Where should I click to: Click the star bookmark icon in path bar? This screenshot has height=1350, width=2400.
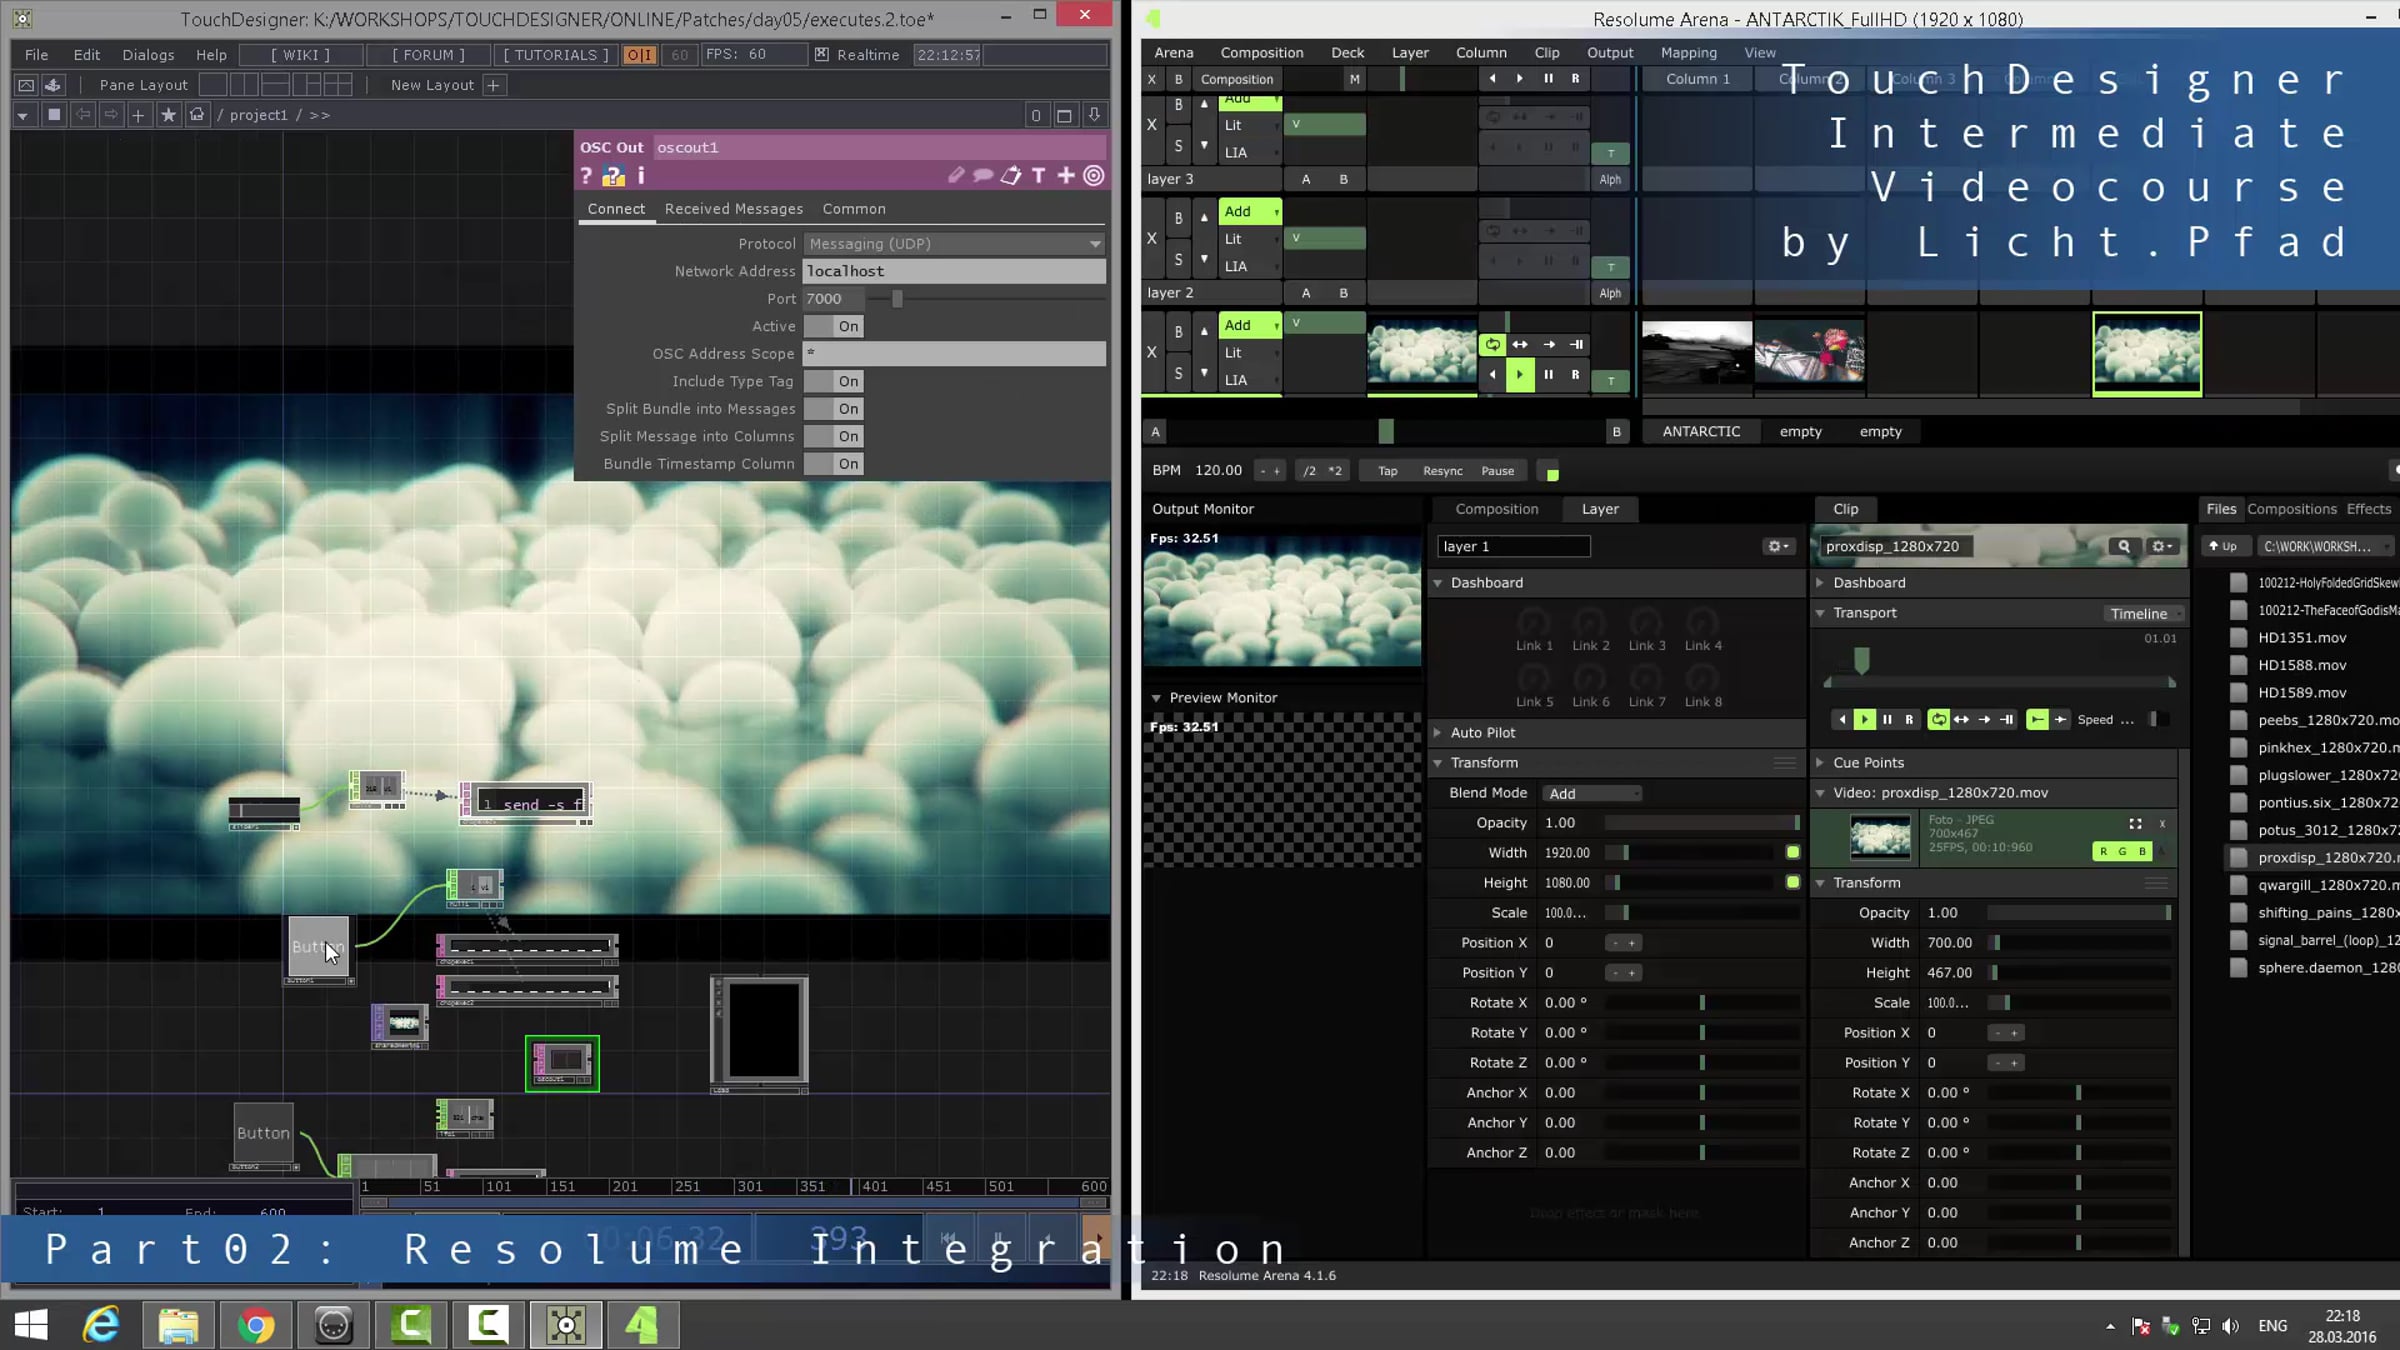tap(168, 115)
